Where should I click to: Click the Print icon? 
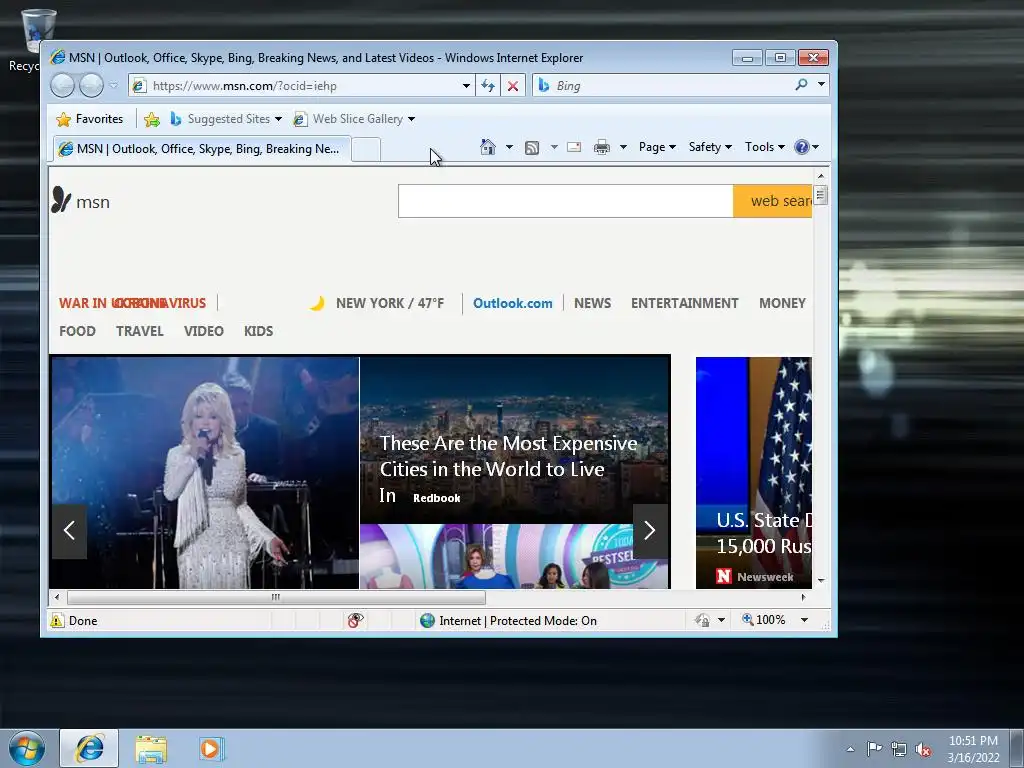pyautogui.click(x=601, y=147)
